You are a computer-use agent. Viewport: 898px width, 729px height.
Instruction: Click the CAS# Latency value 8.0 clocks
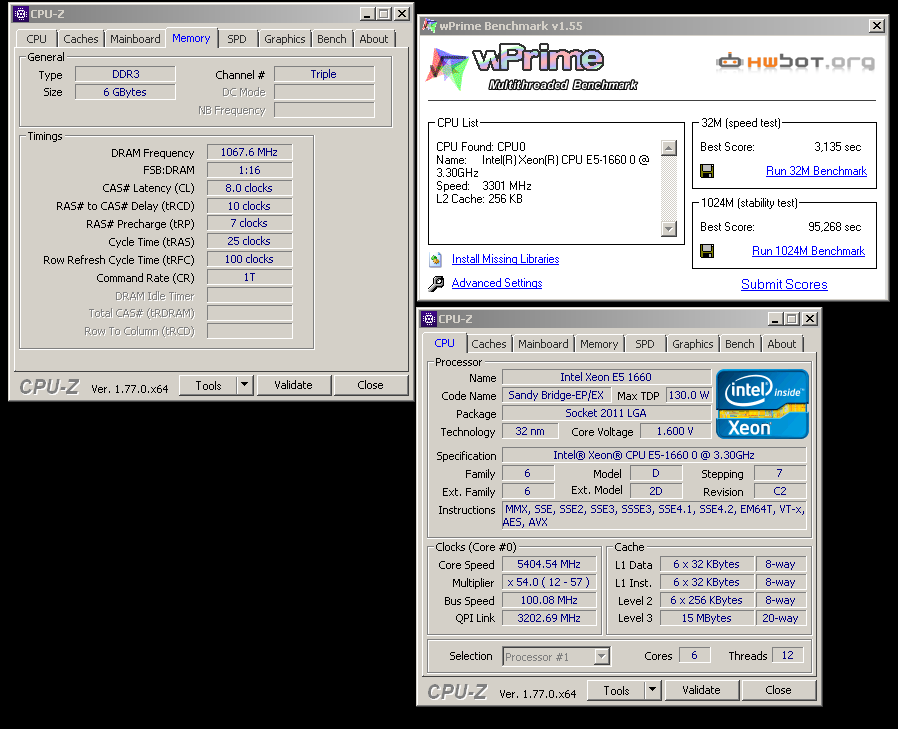pos(249,188)
